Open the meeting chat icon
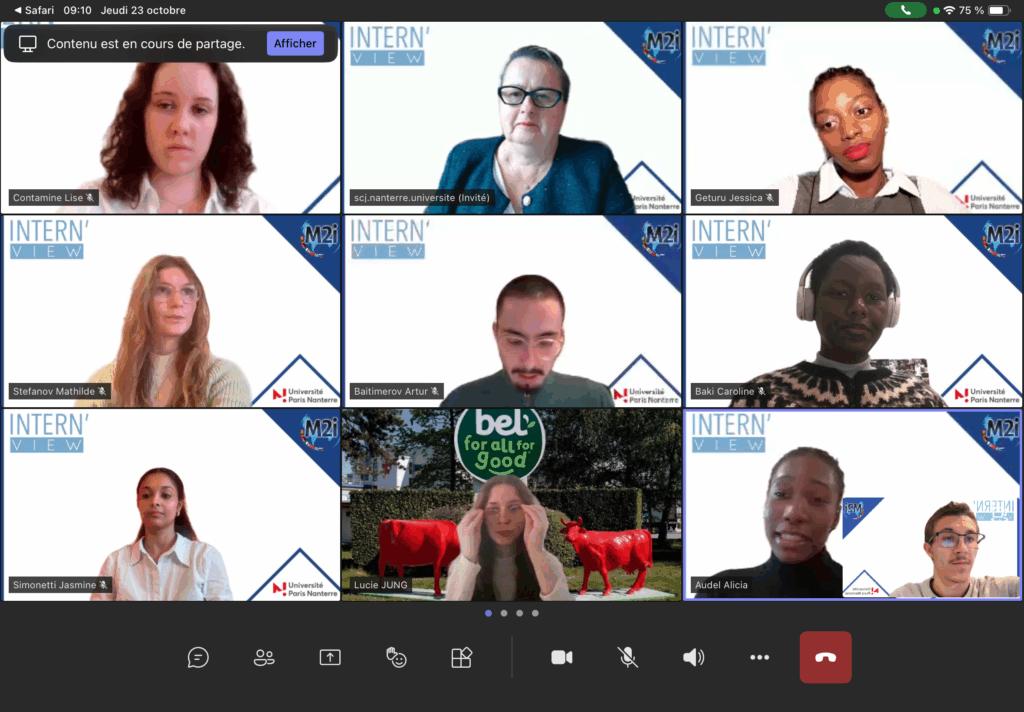The image size is (1024, 712). 198,657
